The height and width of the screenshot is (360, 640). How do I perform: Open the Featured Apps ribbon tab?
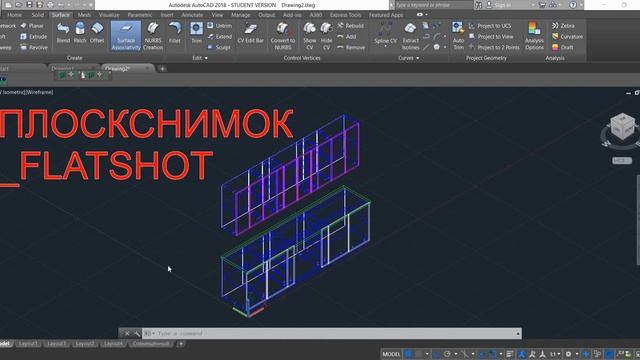point(386,15)
